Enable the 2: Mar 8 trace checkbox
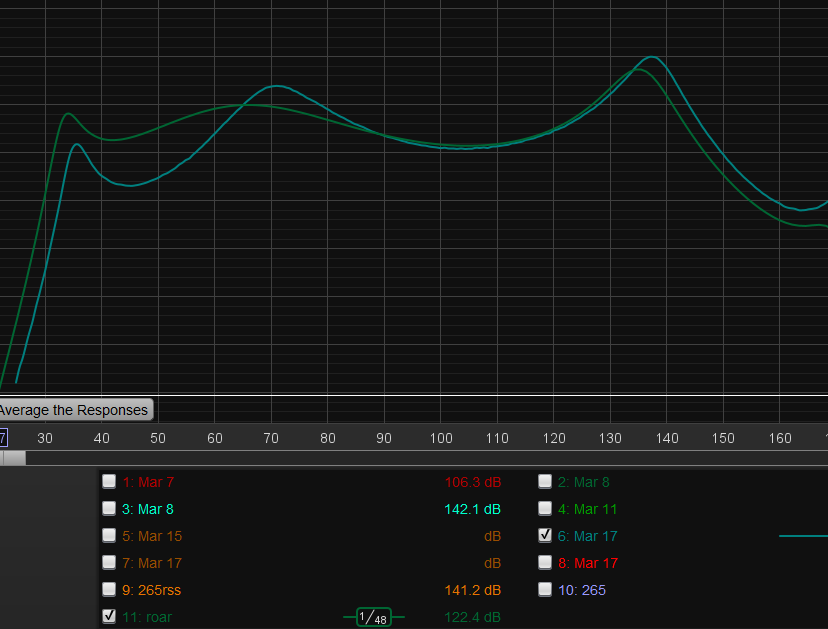Screen dimensions: 828x629 point(545,481)
